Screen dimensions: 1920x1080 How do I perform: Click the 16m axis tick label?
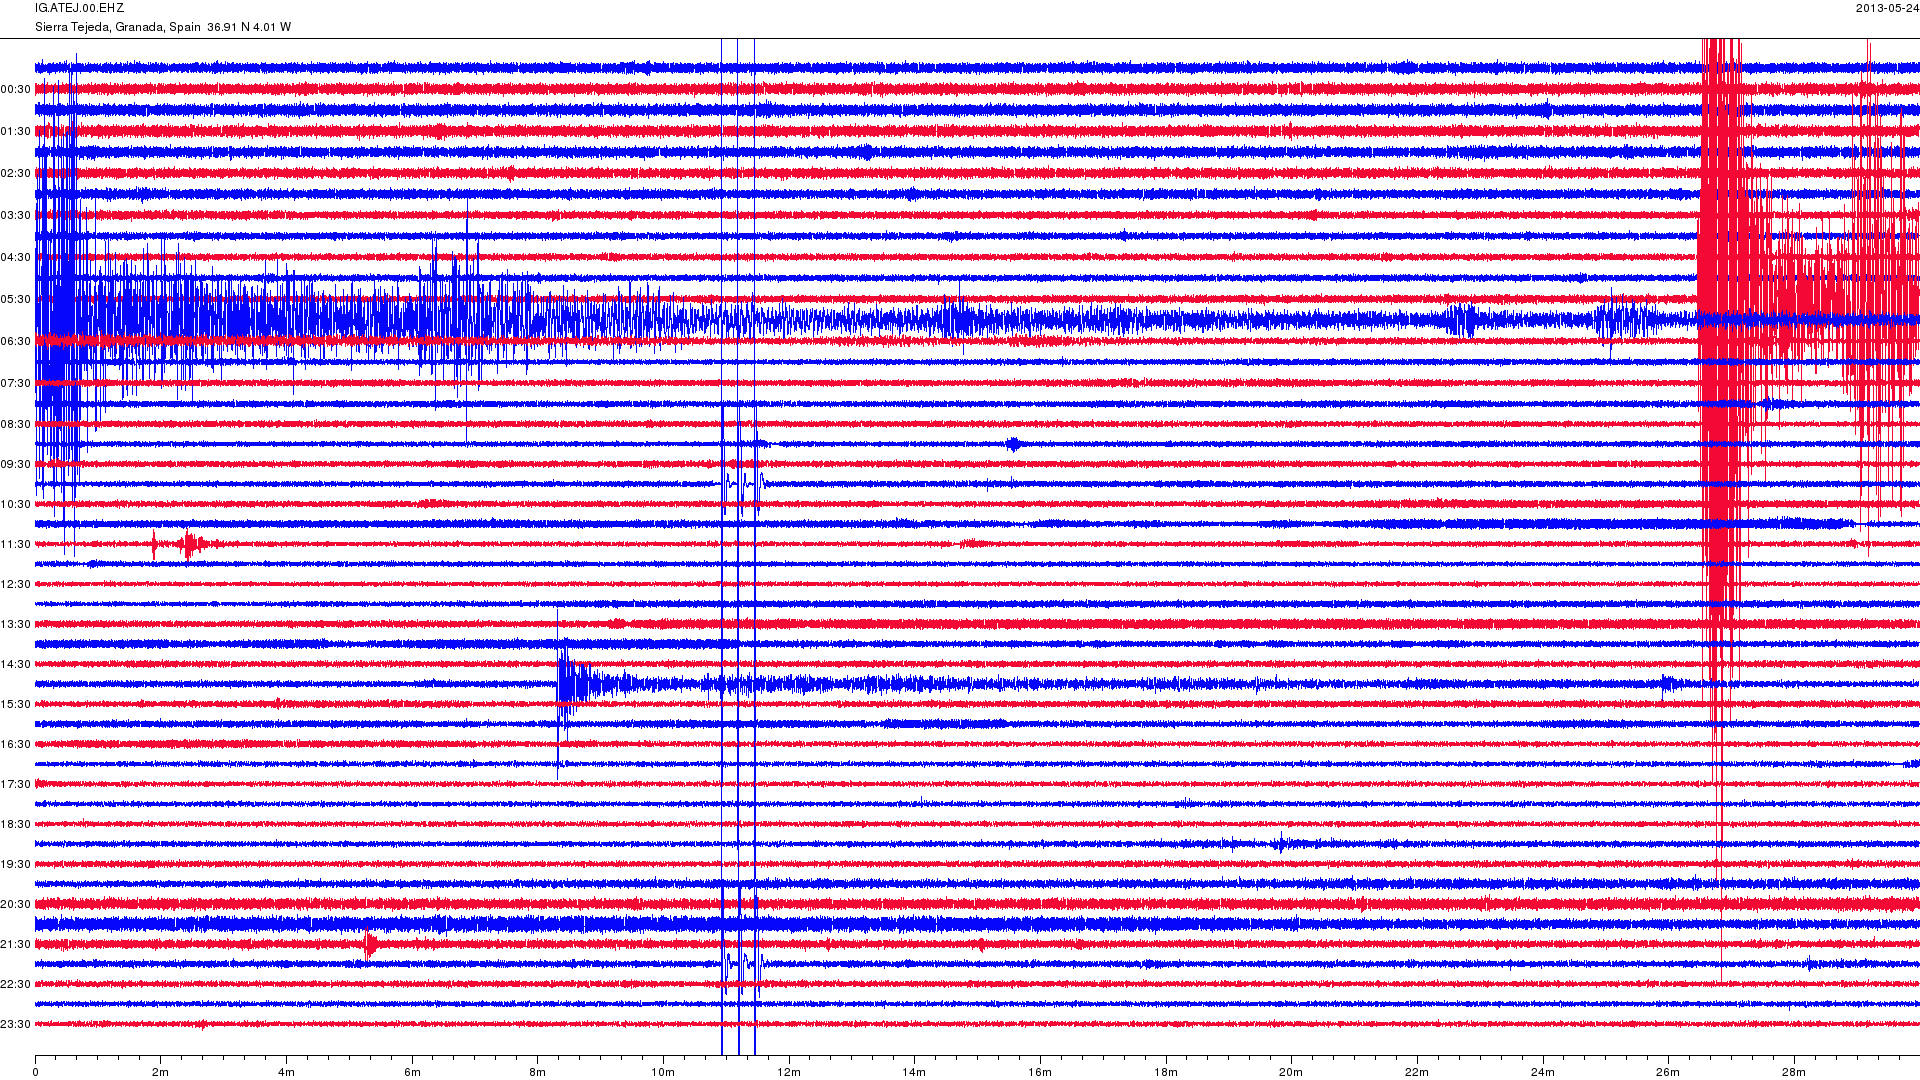pos(1040,1073)
